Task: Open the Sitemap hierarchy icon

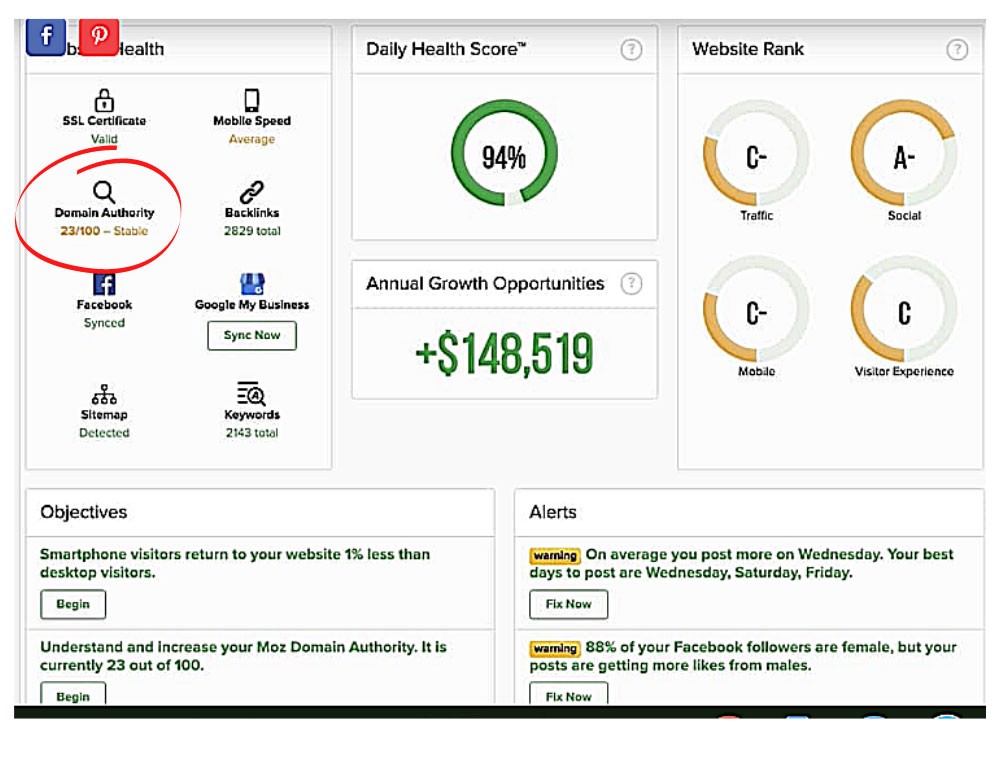Action: pos(104,394)
